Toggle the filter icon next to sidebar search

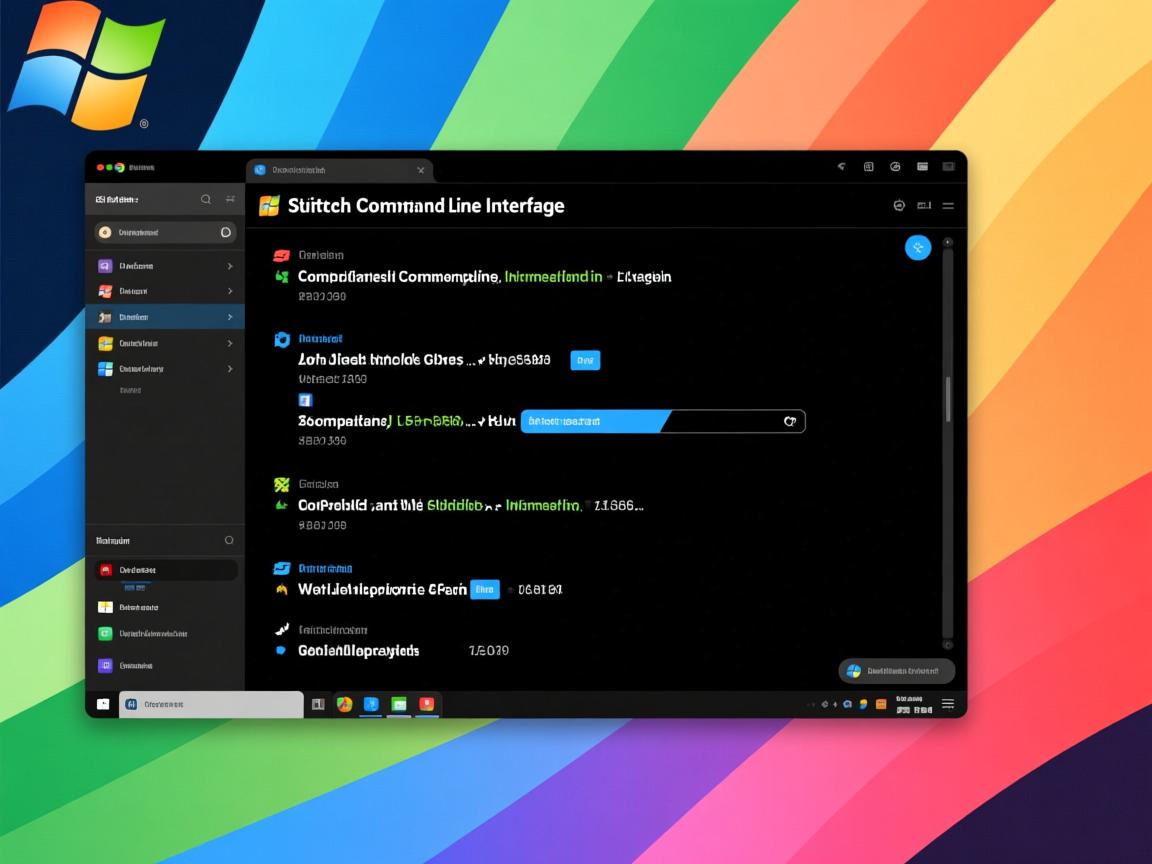coord(231,199)
